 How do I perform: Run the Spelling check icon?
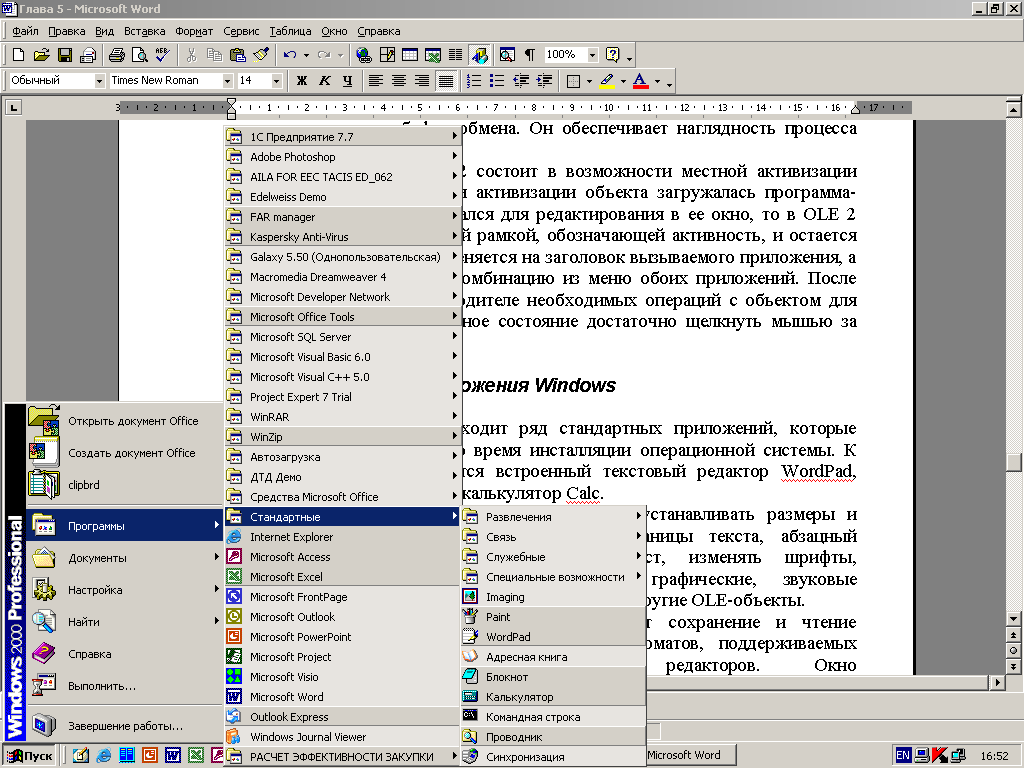163,55
